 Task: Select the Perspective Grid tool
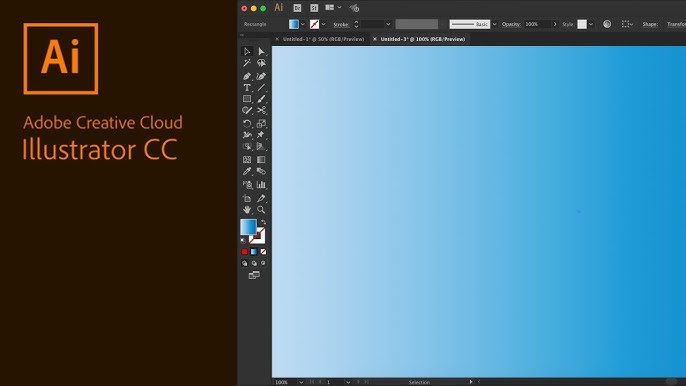tap(261, 147)
